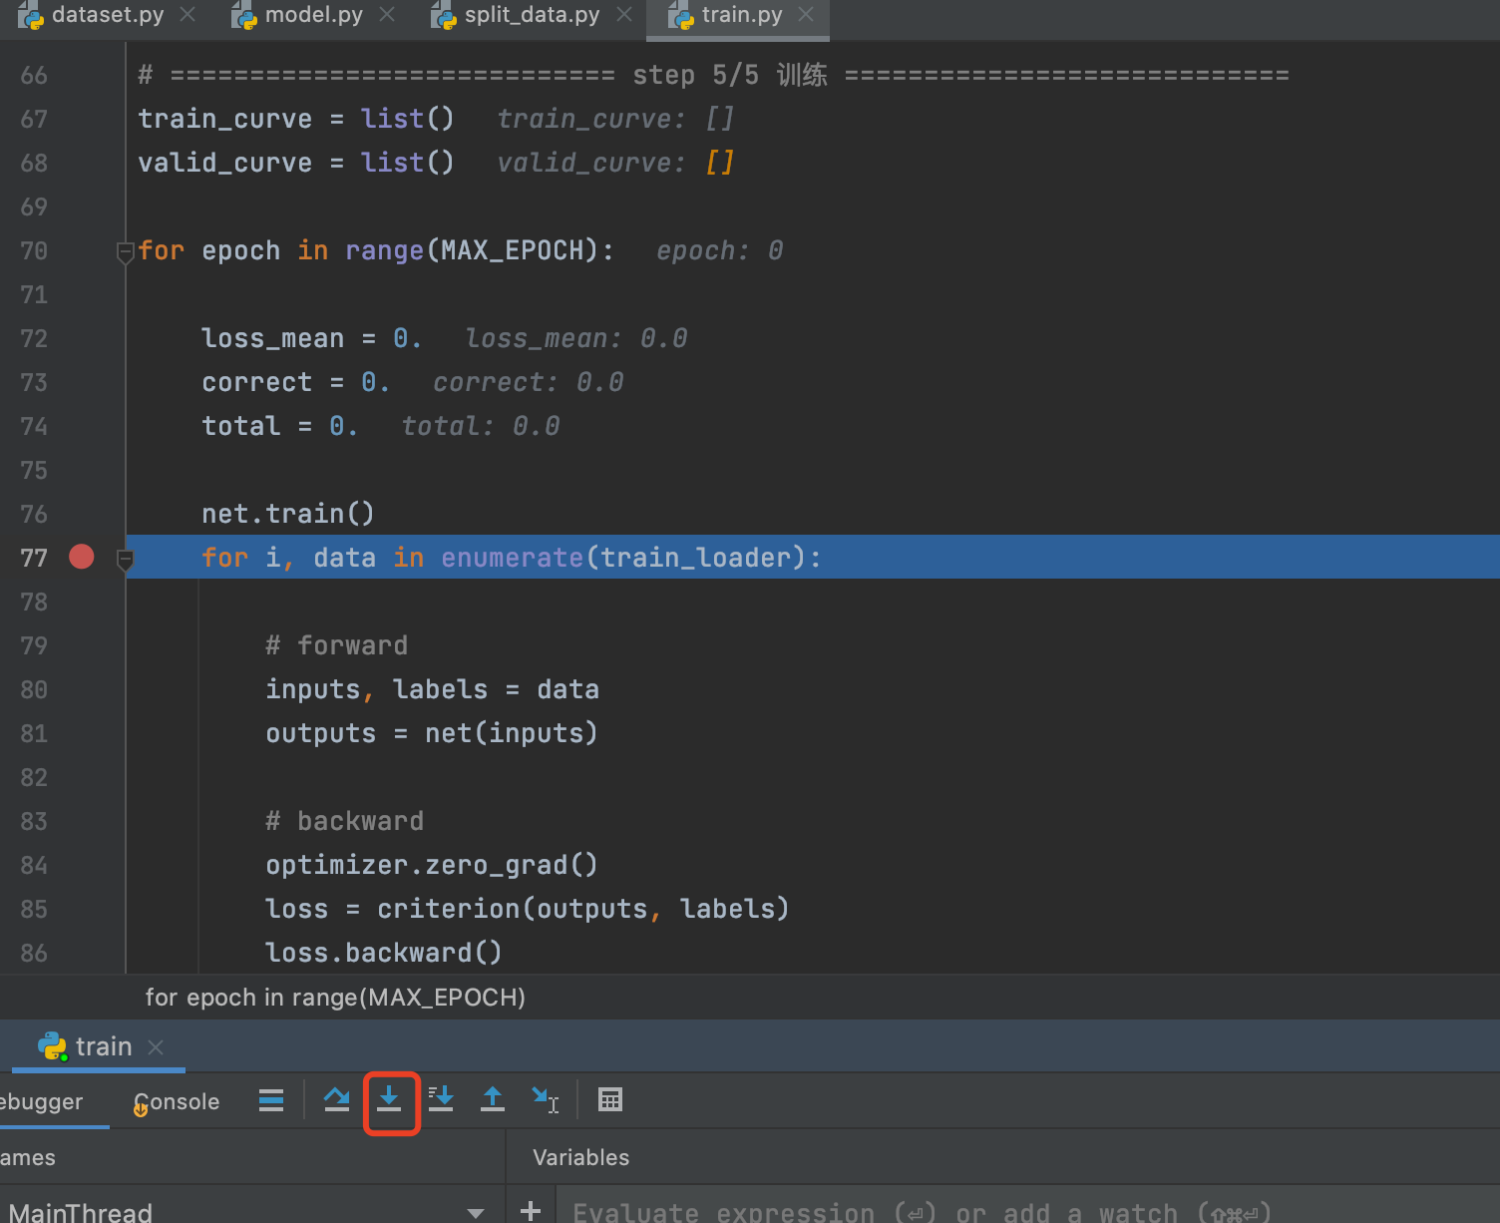Select the Step Into debugger icon

pyautogui.click(x=391, y=1100)
